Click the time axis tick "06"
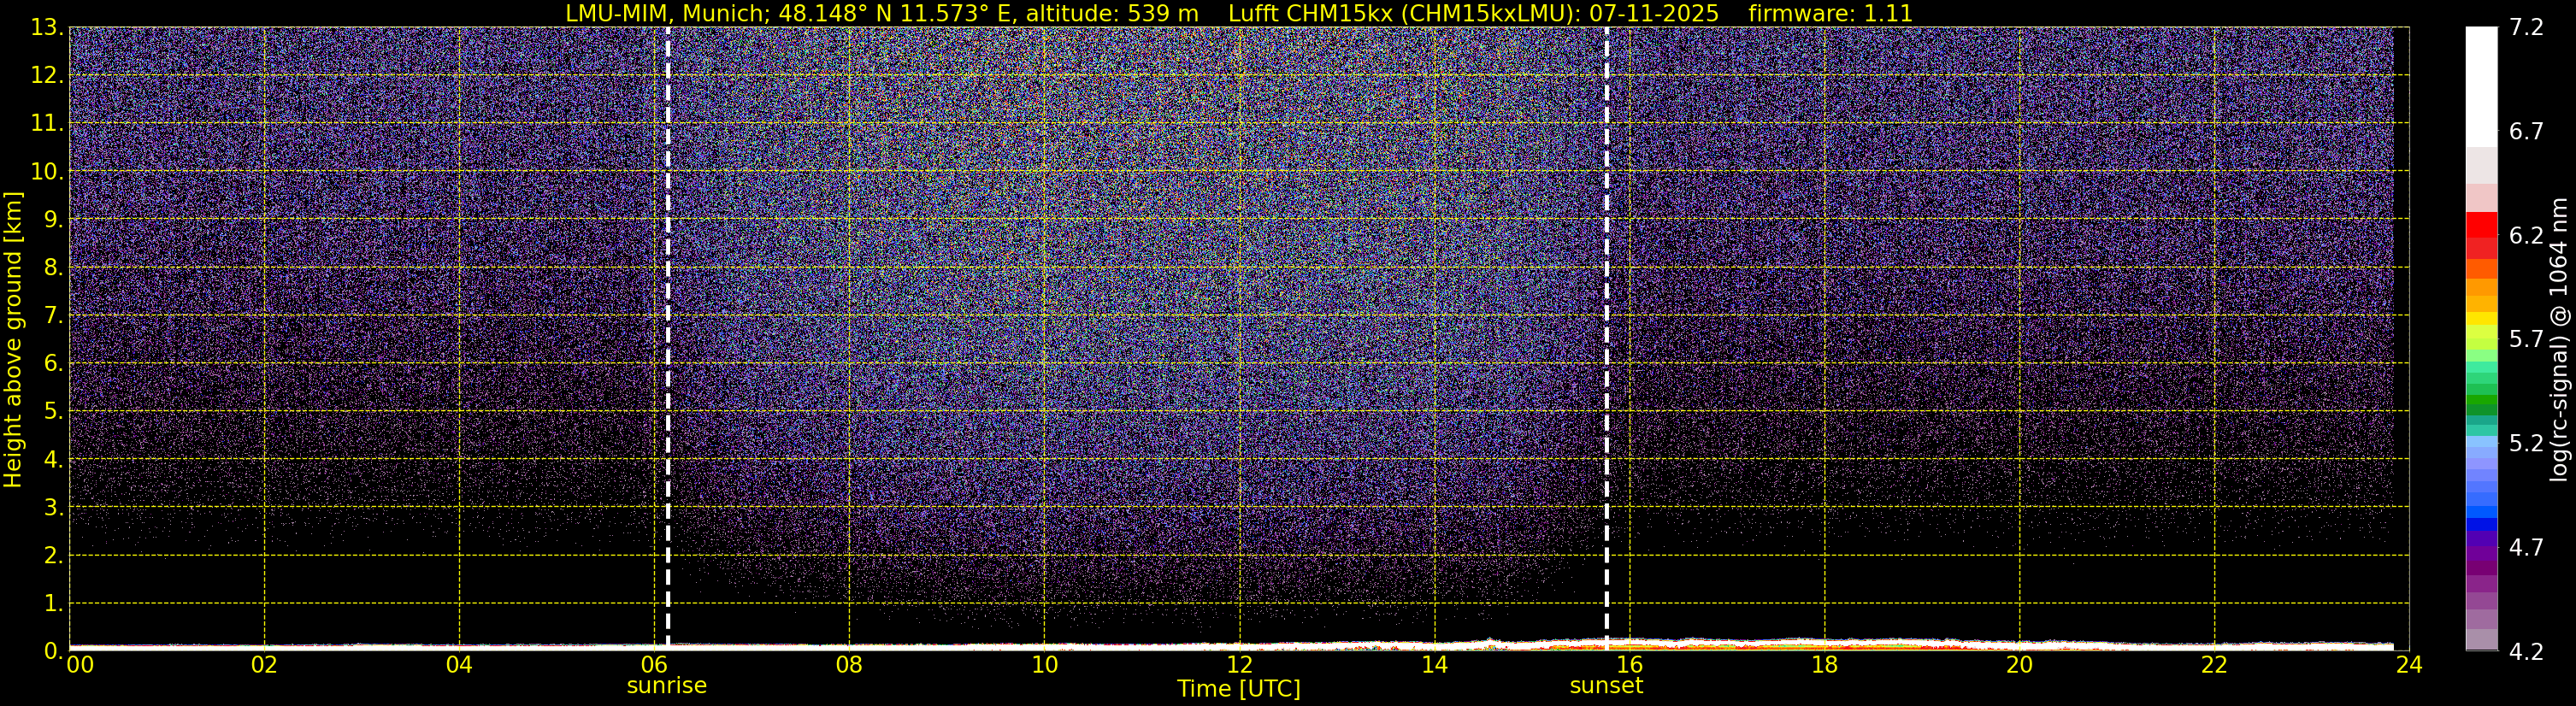Image resolution: width=2576 pixels, height=706 pixels. [654, 665]
